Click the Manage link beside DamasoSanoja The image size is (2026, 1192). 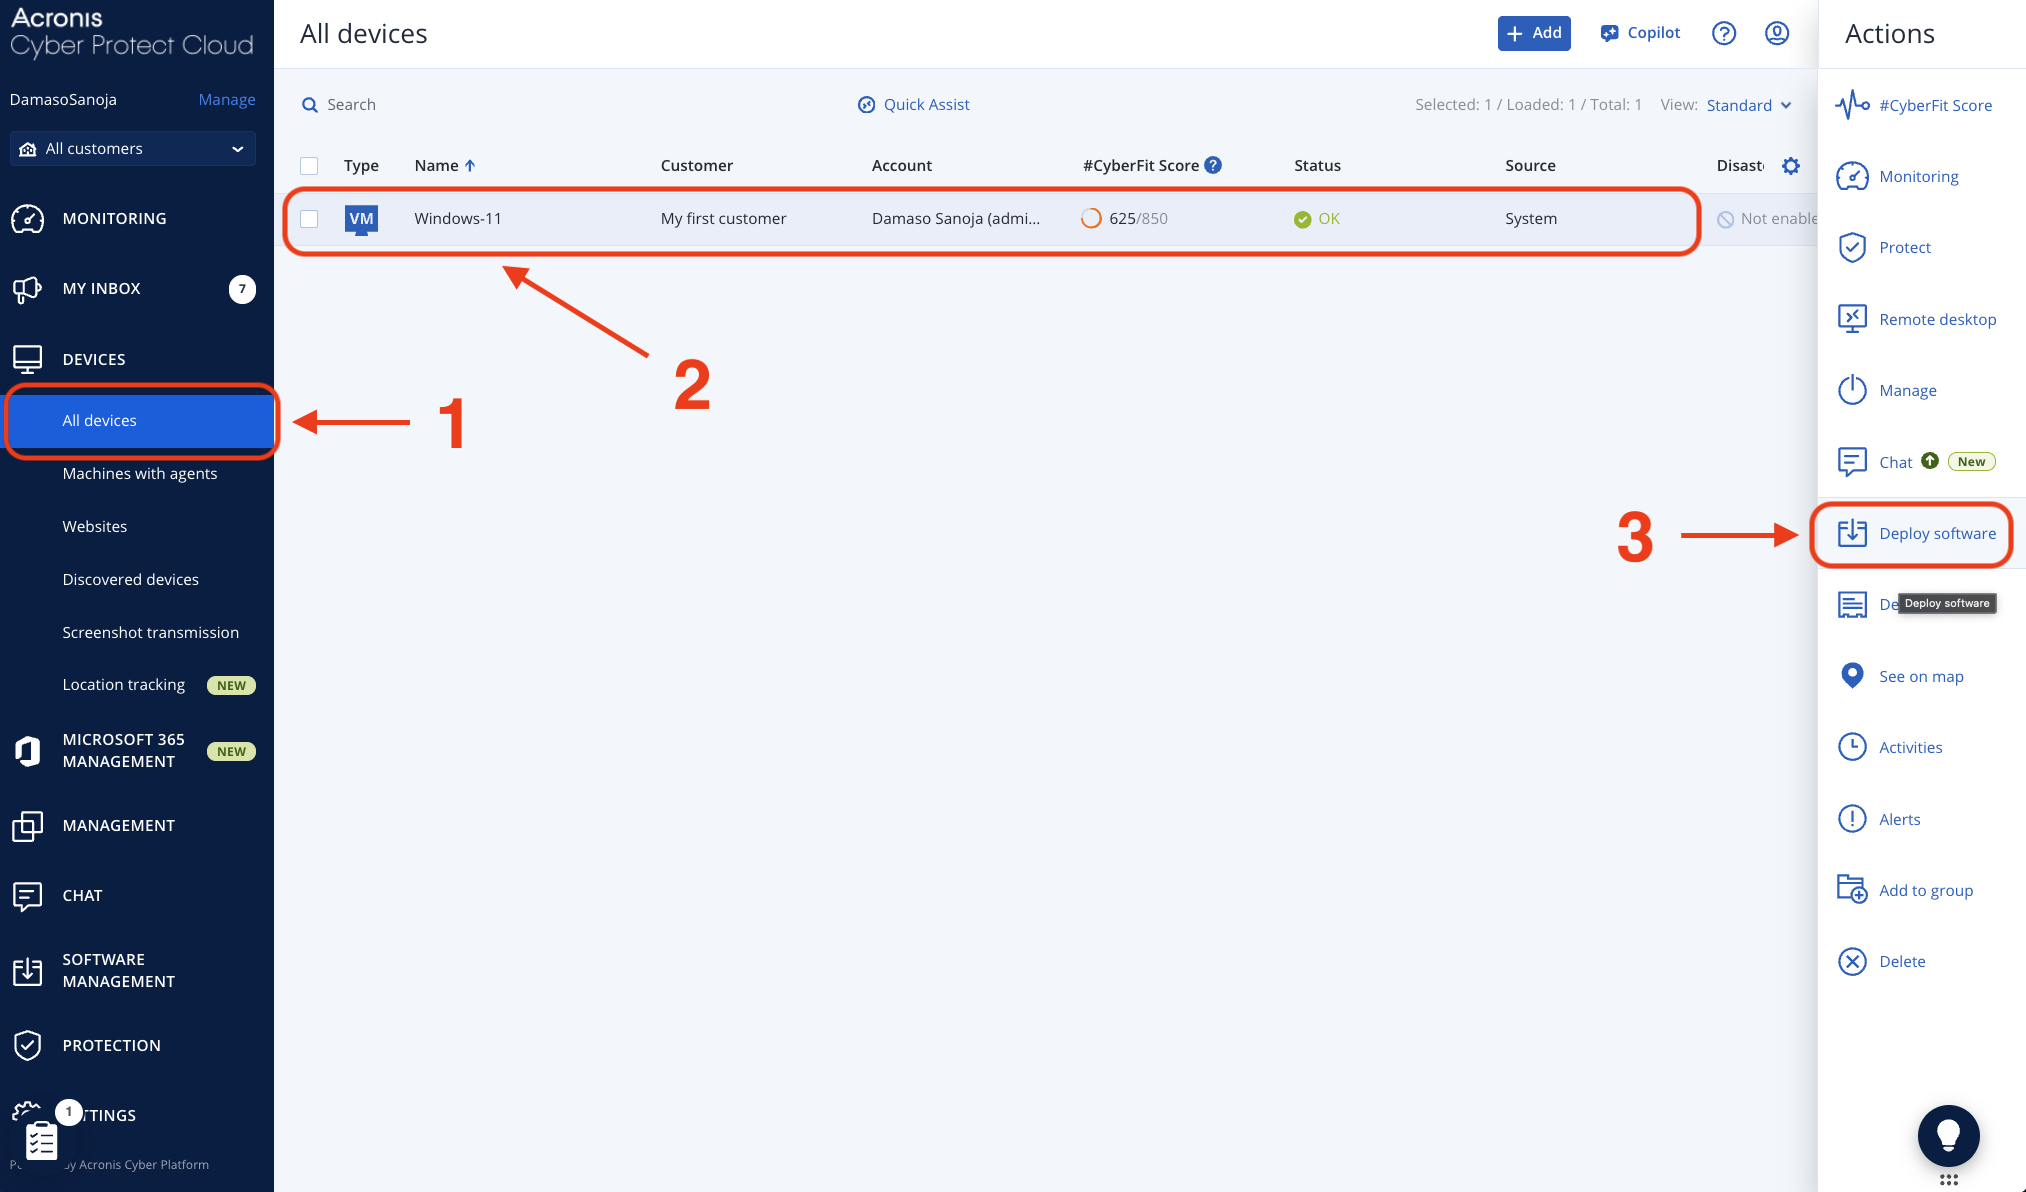(x=226, y=100)
